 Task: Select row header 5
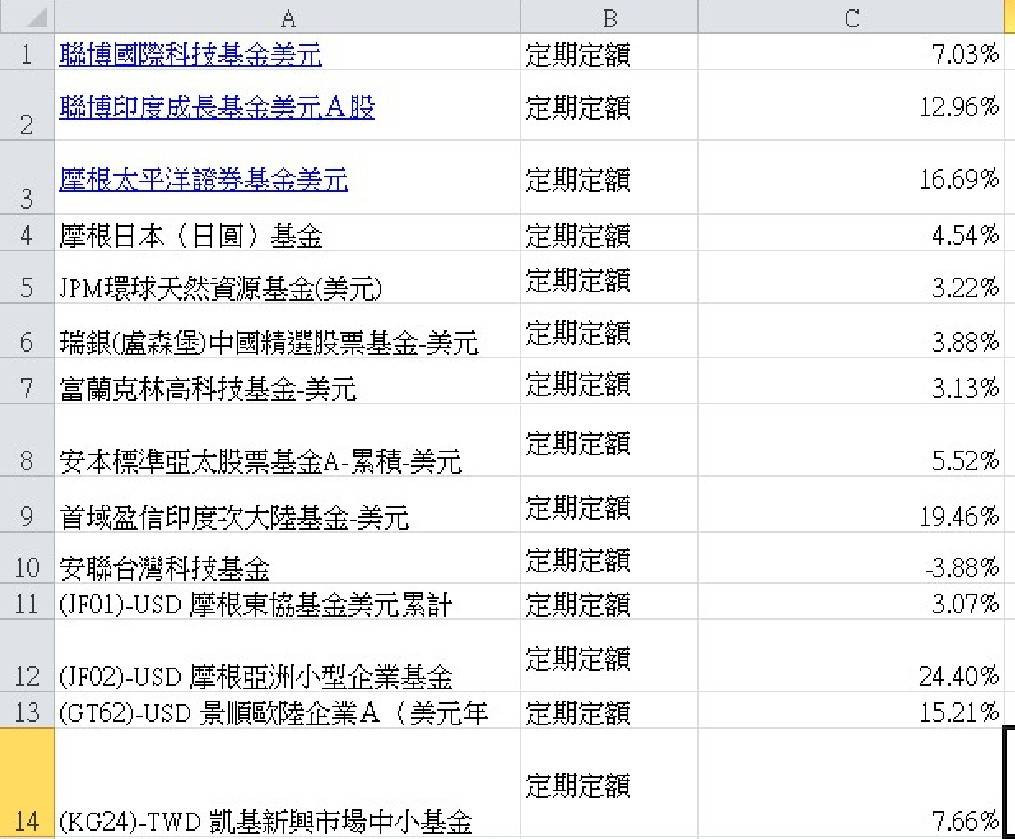coord(27,277)
